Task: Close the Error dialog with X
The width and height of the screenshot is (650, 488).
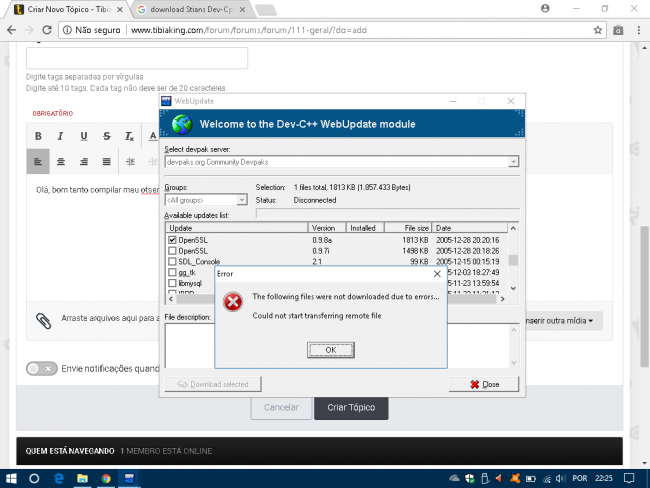Action: [x=437, y=274]
